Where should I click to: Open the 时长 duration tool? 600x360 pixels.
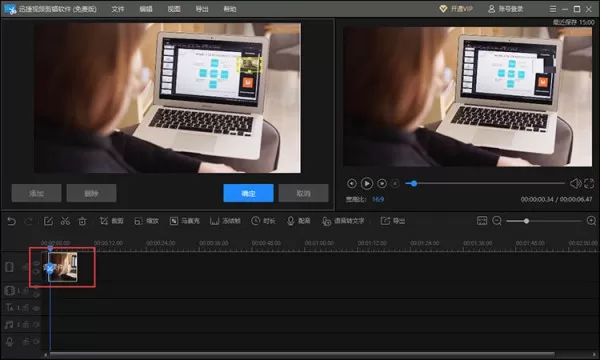pyautogui.click(x=263, y=221)
